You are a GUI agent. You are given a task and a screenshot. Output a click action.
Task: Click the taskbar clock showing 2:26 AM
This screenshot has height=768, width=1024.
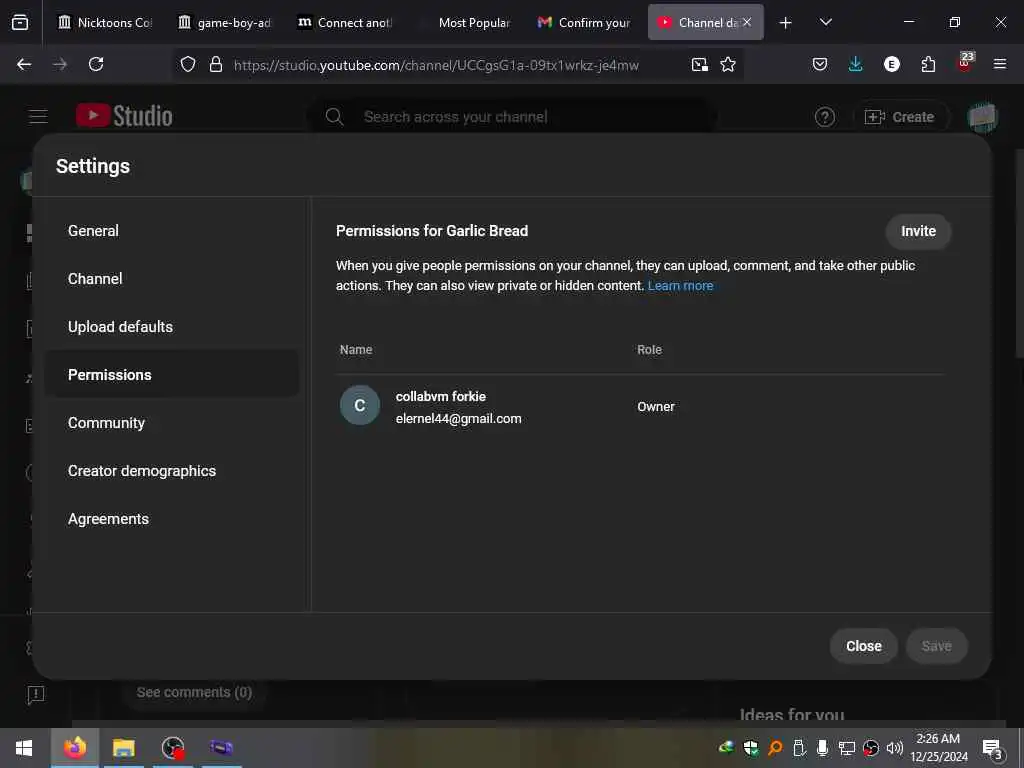click(938, 748)
